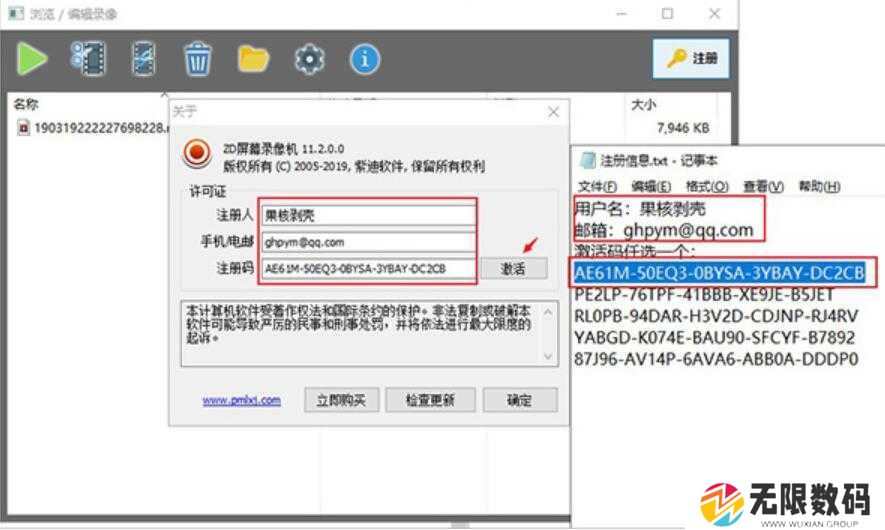Click the code PE2LP-76TPF line in Notepad

[703, 295]
